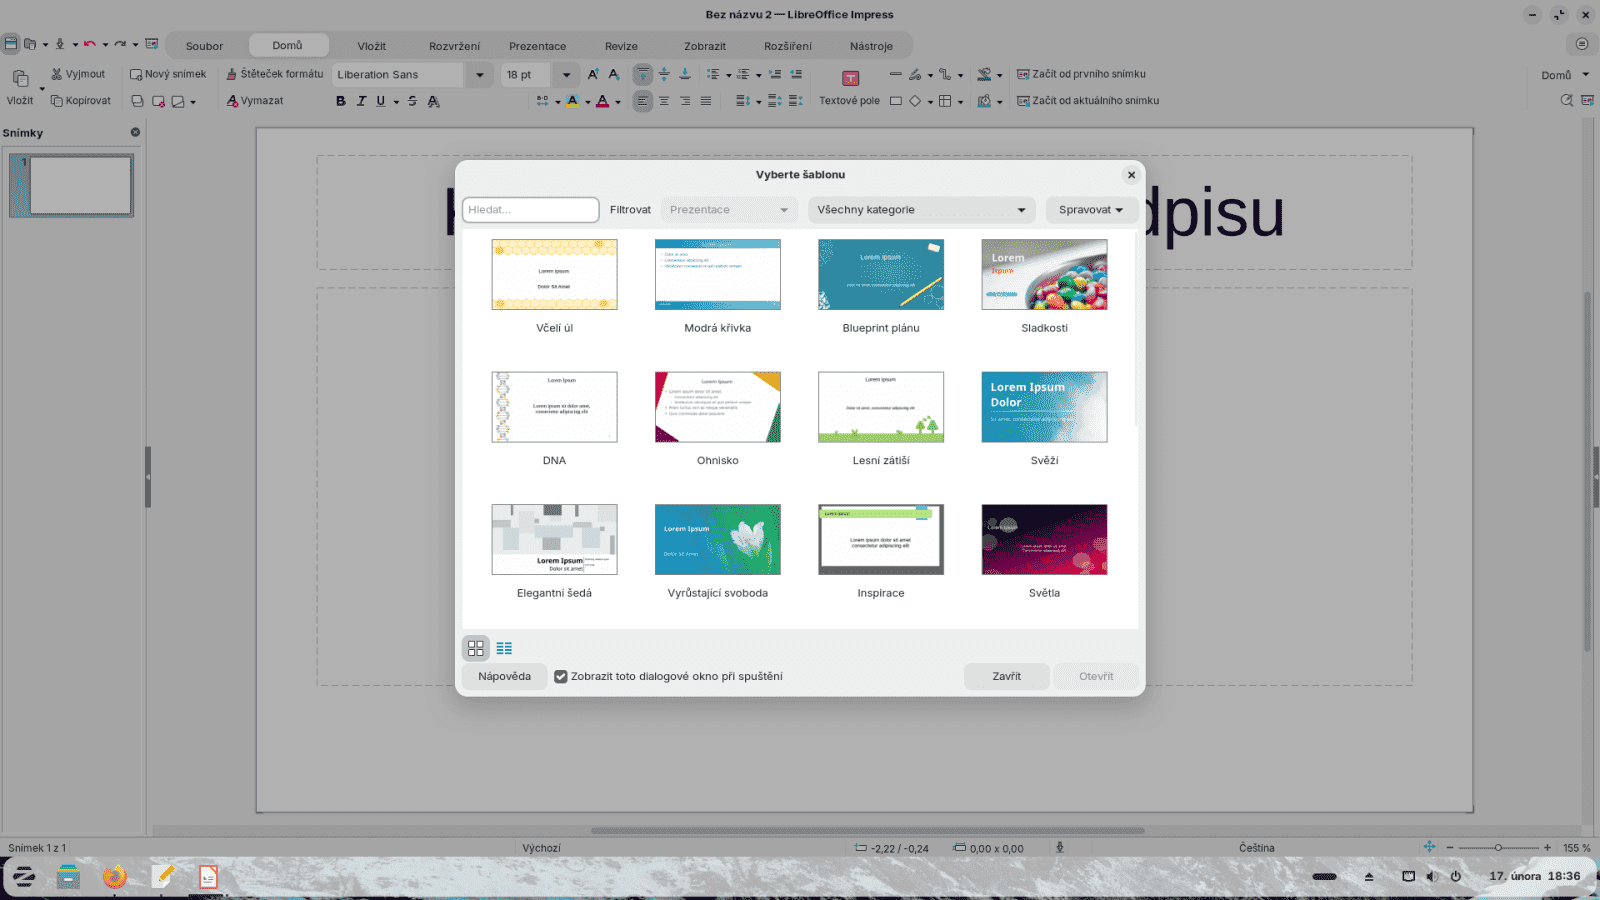1600x900 pixels.
Task: Click the center vertically icon
Action: [x=664, y=74]
